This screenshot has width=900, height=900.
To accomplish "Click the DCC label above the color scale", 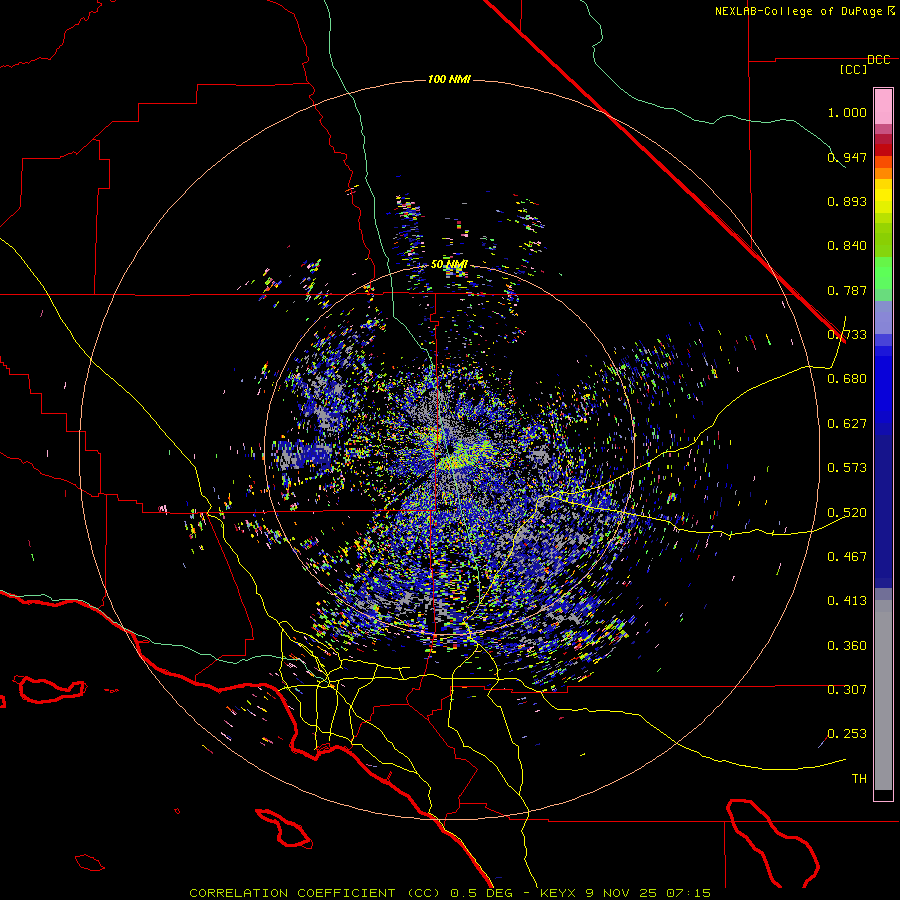I will [878, 60].
